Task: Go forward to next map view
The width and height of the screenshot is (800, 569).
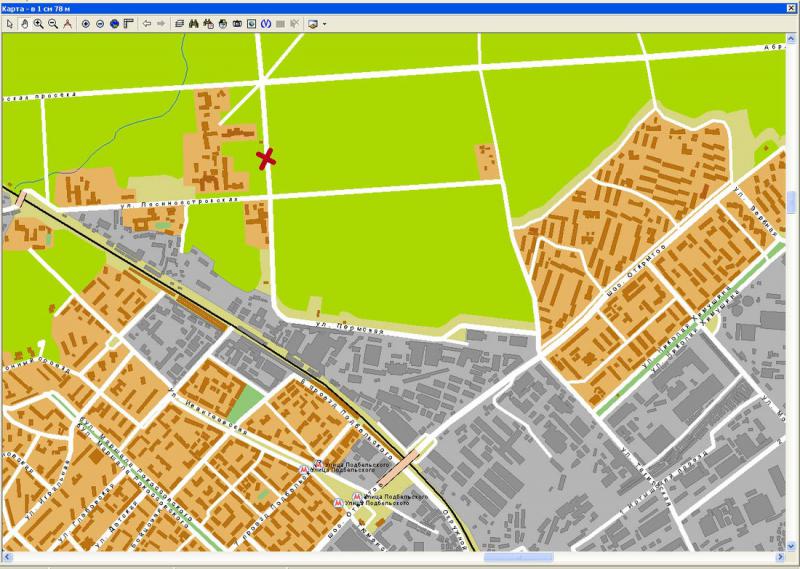Action: [x=161, y=24]
